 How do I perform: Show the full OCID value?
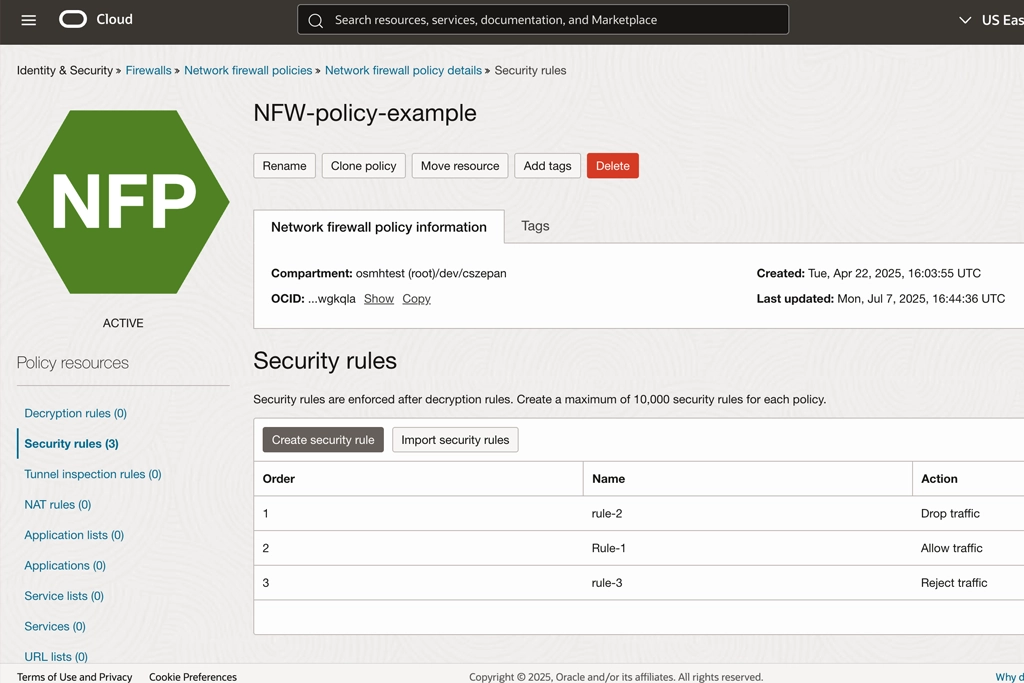(x=378, y=299)
